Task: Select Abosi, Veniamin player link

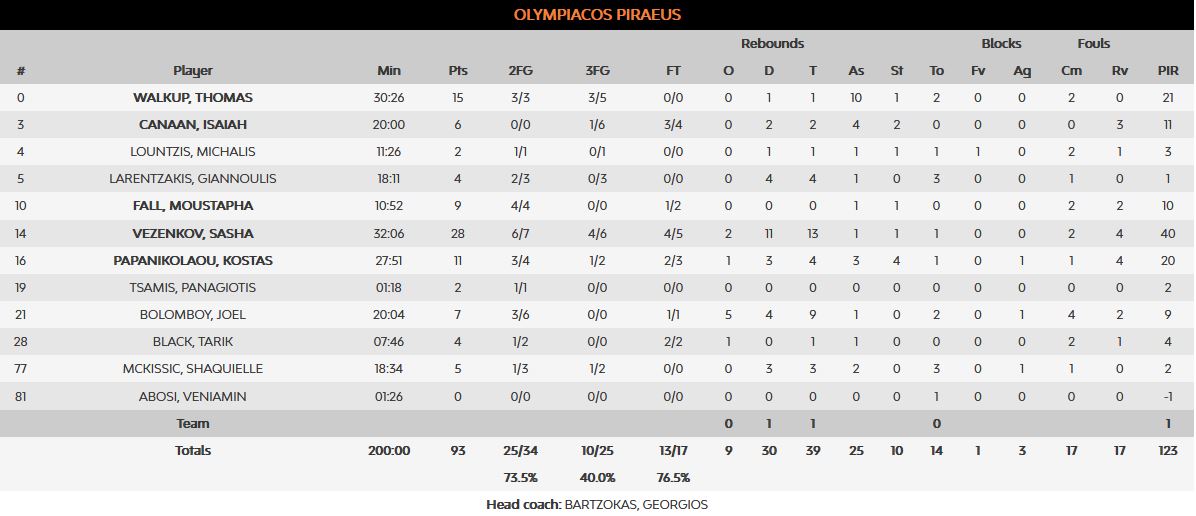Action: 193,397
